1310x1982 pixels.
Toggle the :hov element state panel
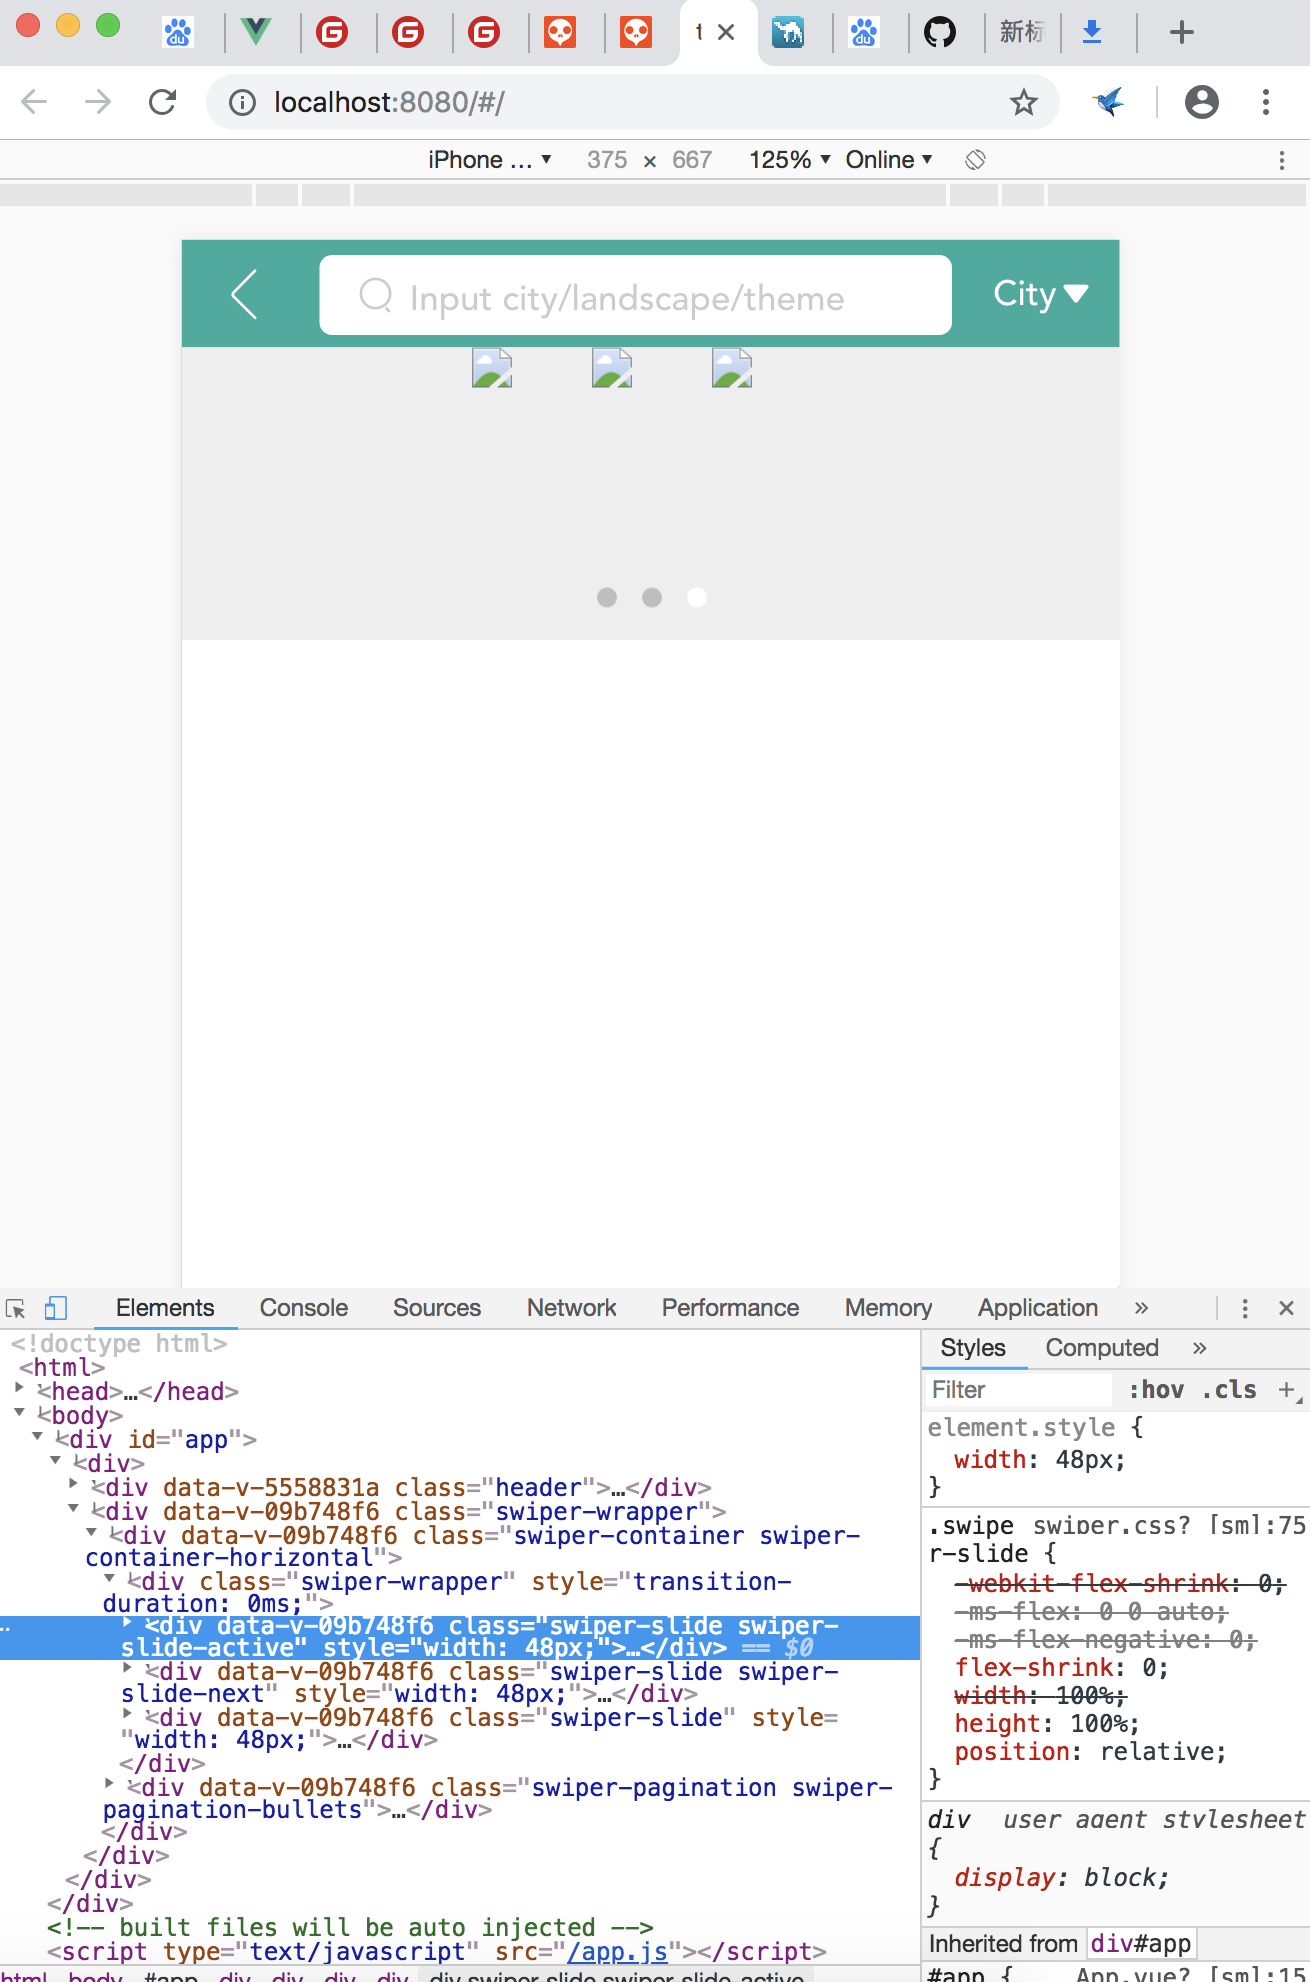click(x=1156, y=1390)
